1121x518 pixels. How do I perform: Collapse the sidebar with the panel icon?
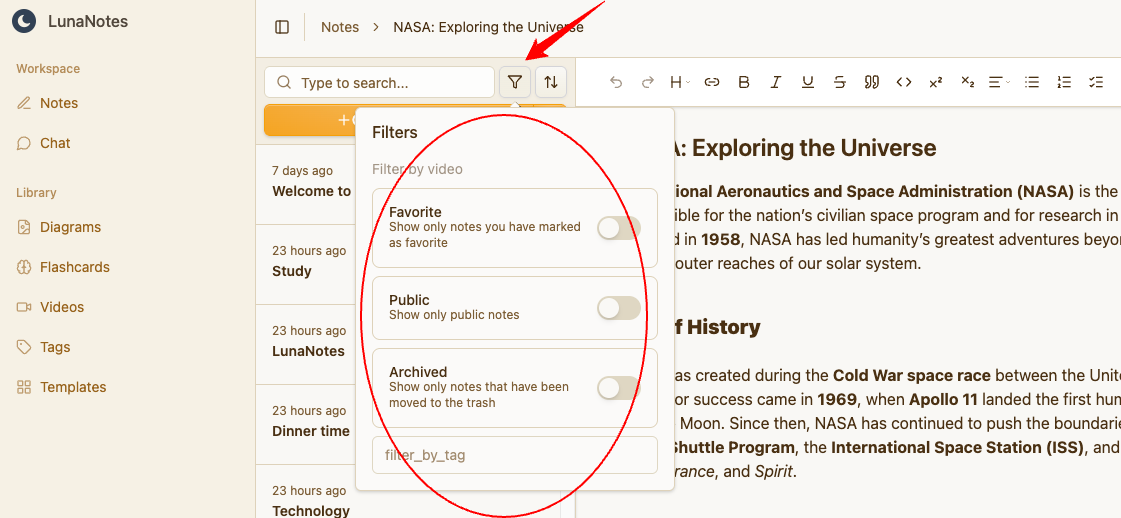click(x=282, y=27)
